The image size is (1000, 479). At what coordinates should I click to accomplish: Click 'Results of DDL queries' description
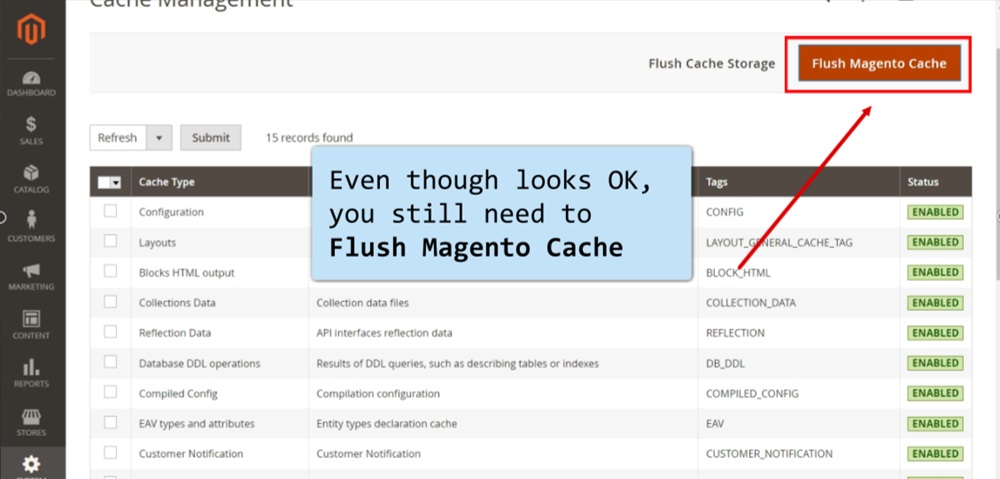(x=457, y=364)
